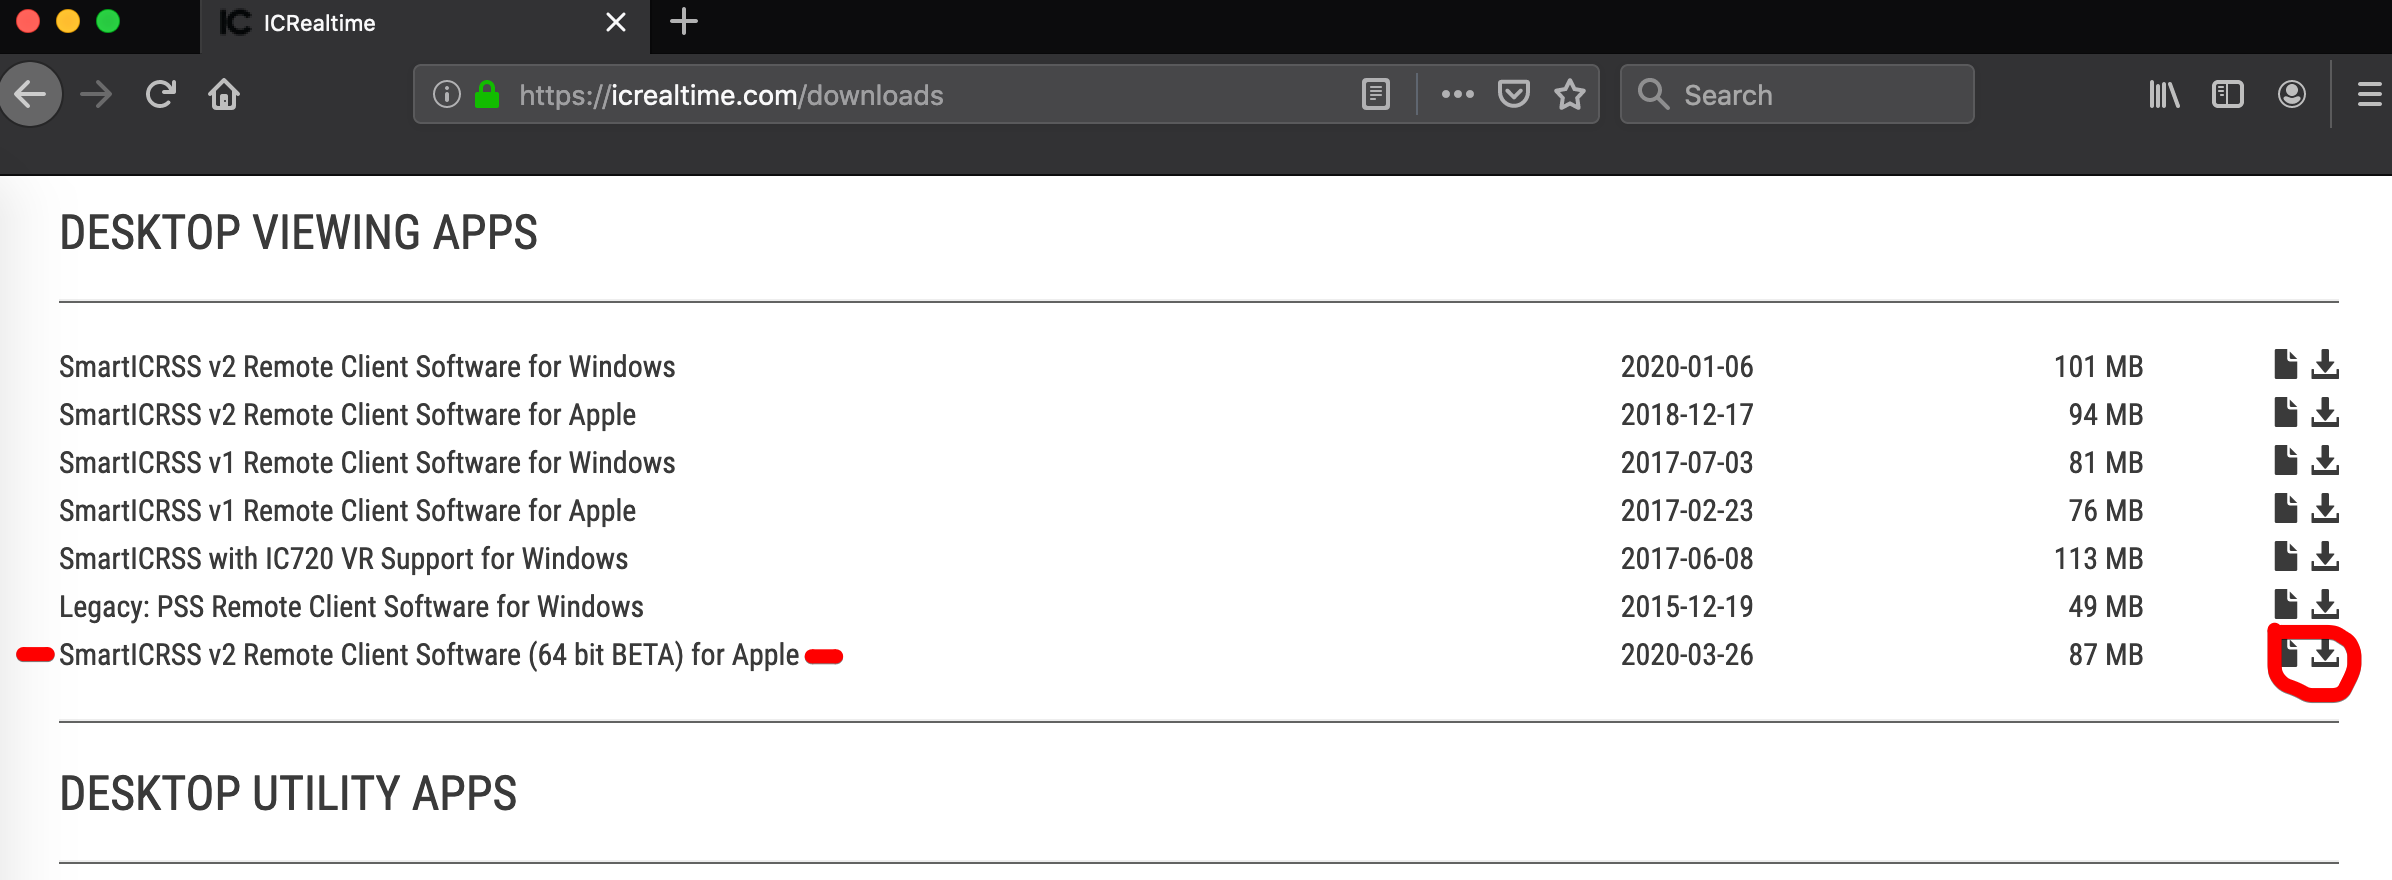
Task: Download SmartICRSS v2 for Windows
Action: (x=2325, y=365)
